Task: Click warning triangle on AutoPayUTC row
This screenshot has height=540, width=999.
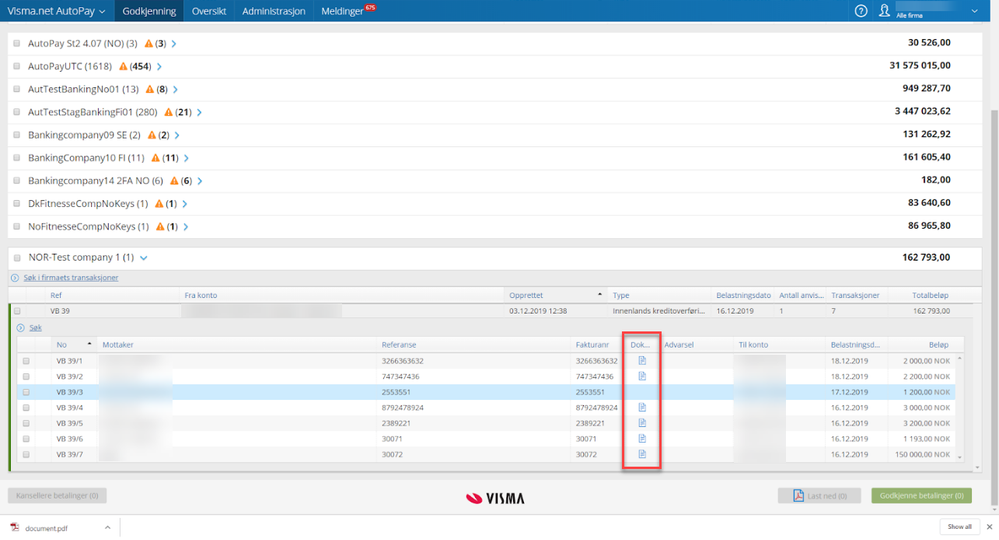Action: (x=123, y=66)
